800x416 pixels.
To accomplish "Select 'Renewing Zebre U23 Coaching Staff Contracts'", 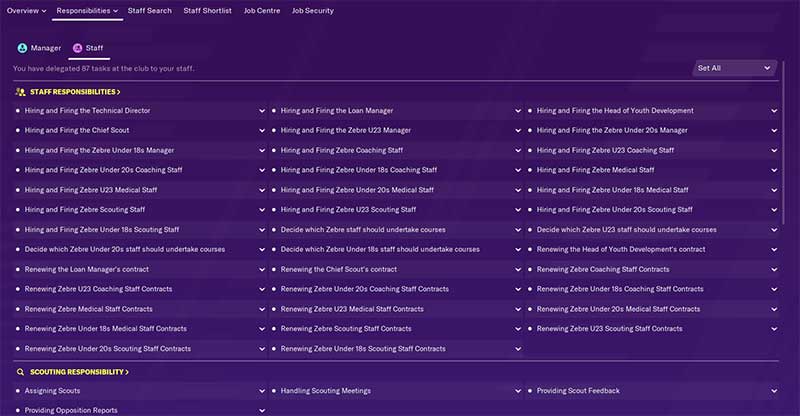I will 98,289.
